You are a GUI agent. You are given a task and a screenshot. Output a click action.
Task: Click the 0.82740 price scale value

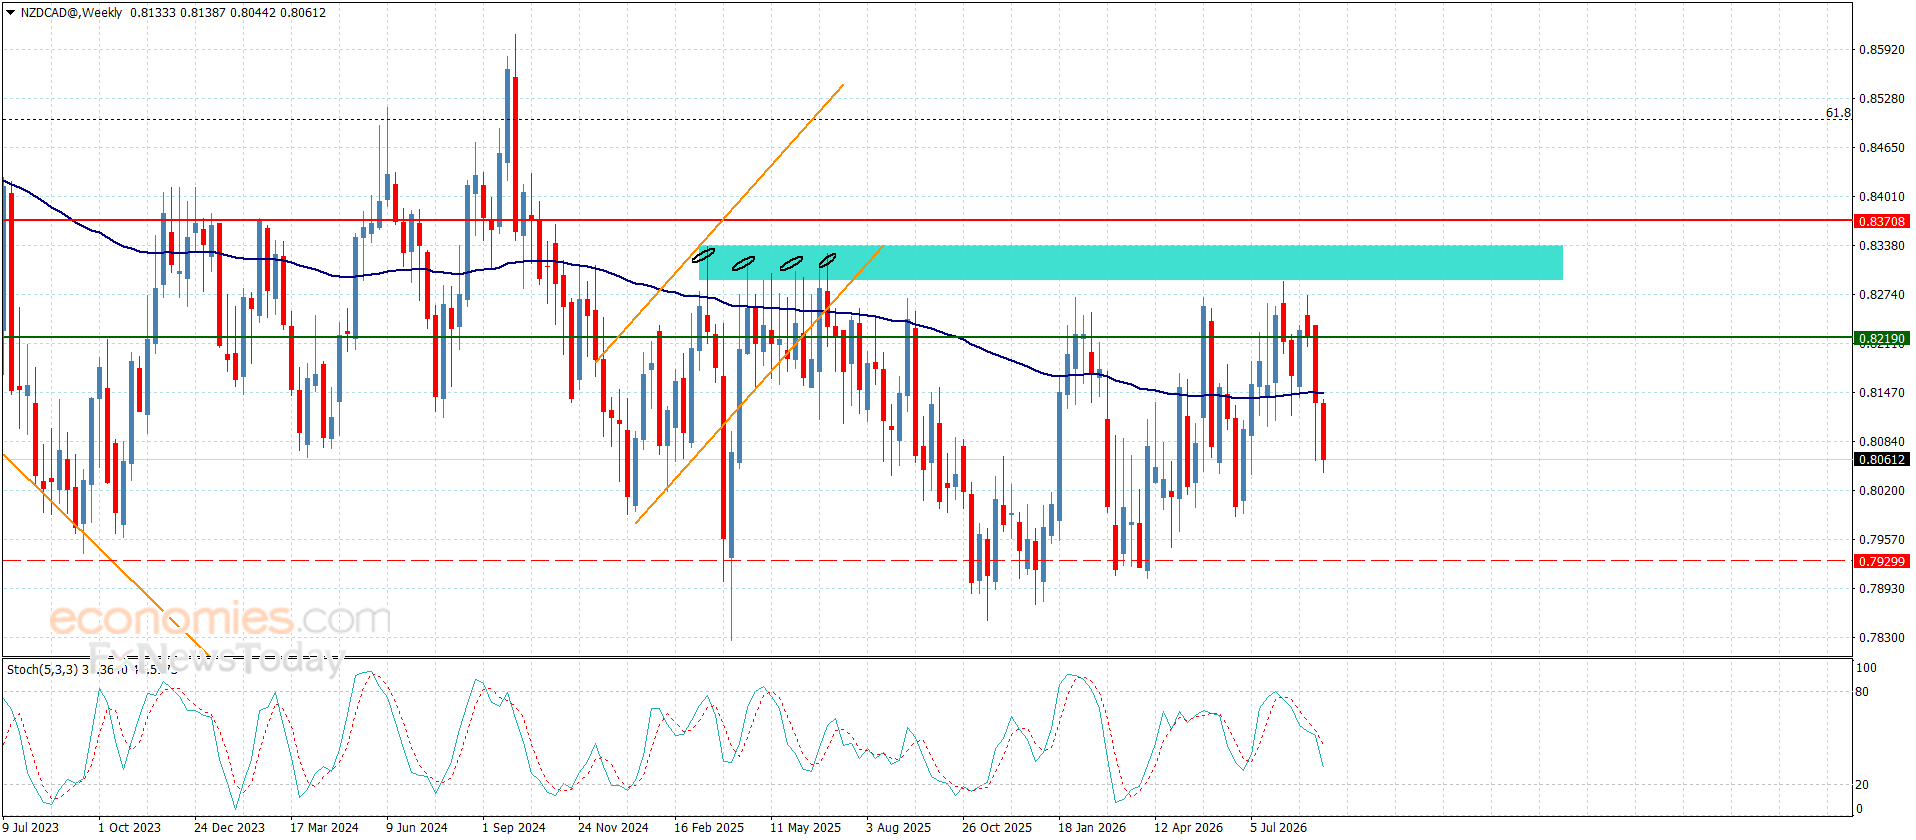click(x=1881, y=295)
